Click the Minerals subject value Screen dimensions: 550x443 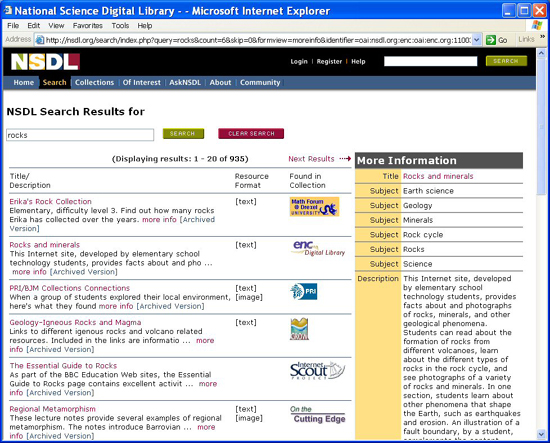click(x=418, y=220)
